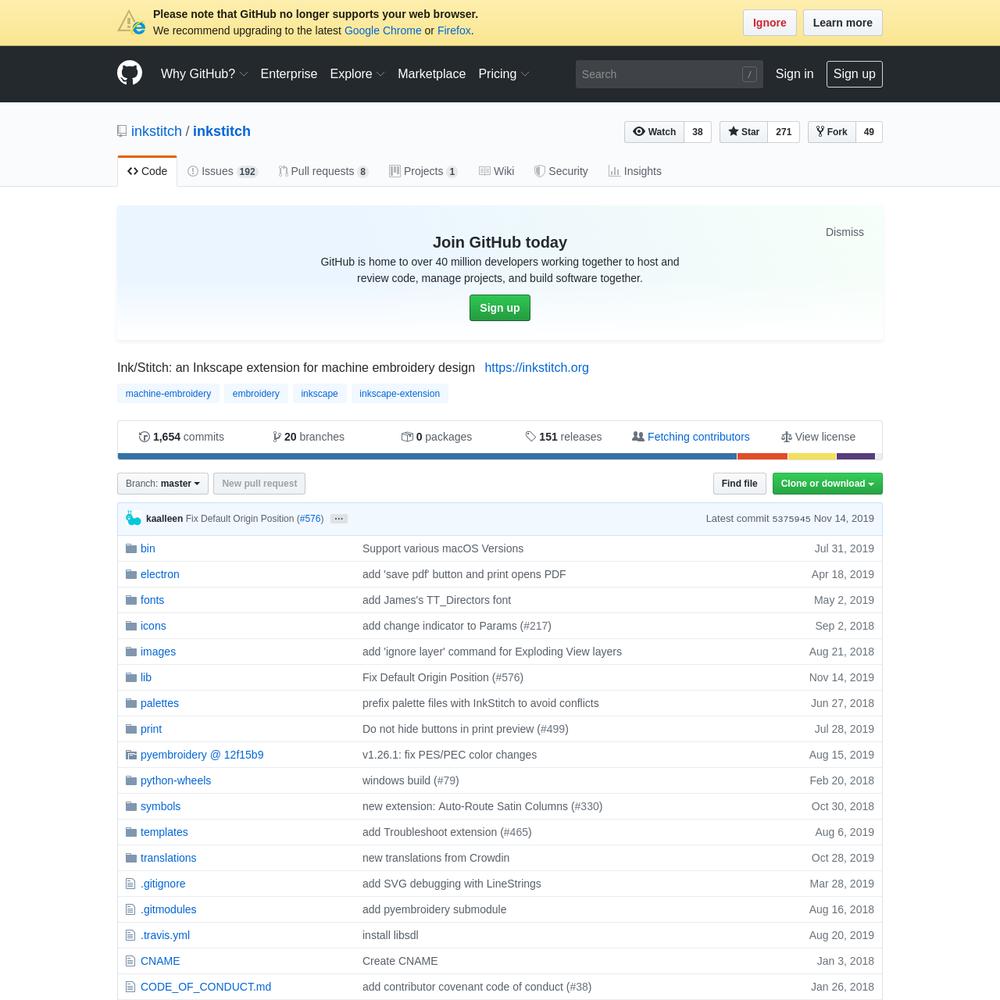The width and height of the screenshot is (1000, 1000).
Task: Switch to the Pull requests tab
Action: pos(323,171)
